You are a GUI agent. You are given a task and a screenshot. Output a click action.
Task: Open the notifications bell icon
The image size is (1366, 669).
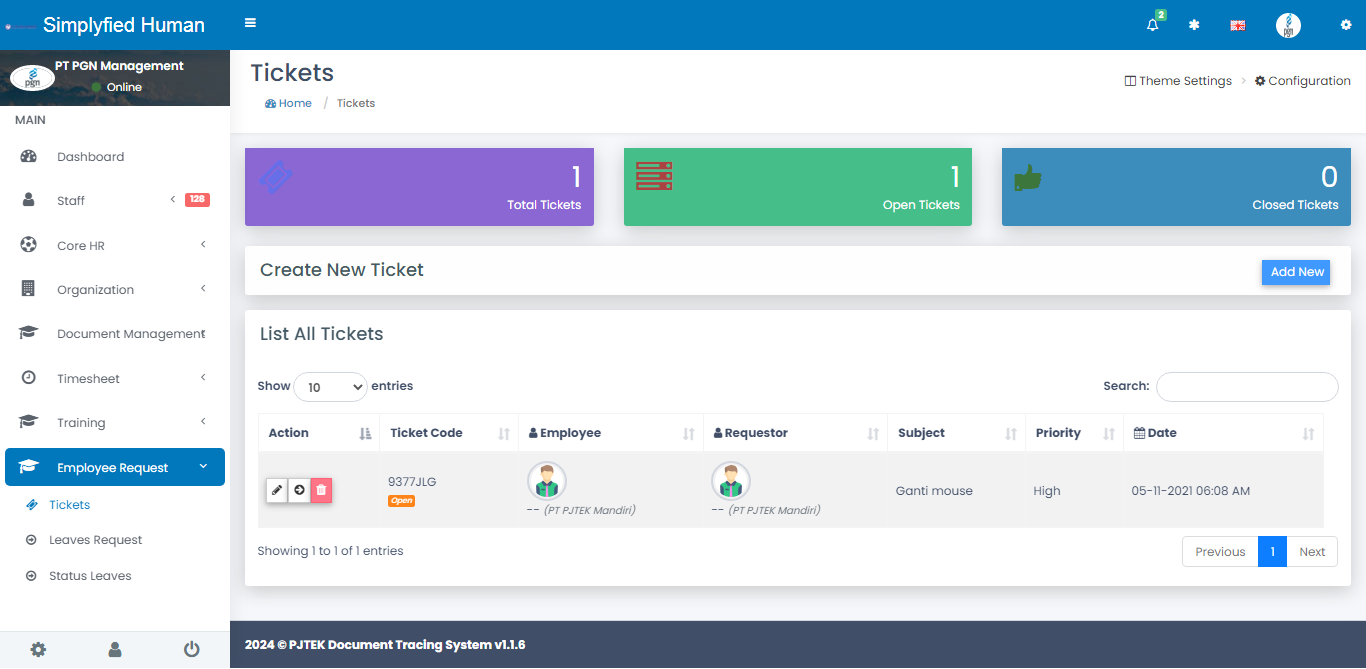click(x=1153, y=25)
